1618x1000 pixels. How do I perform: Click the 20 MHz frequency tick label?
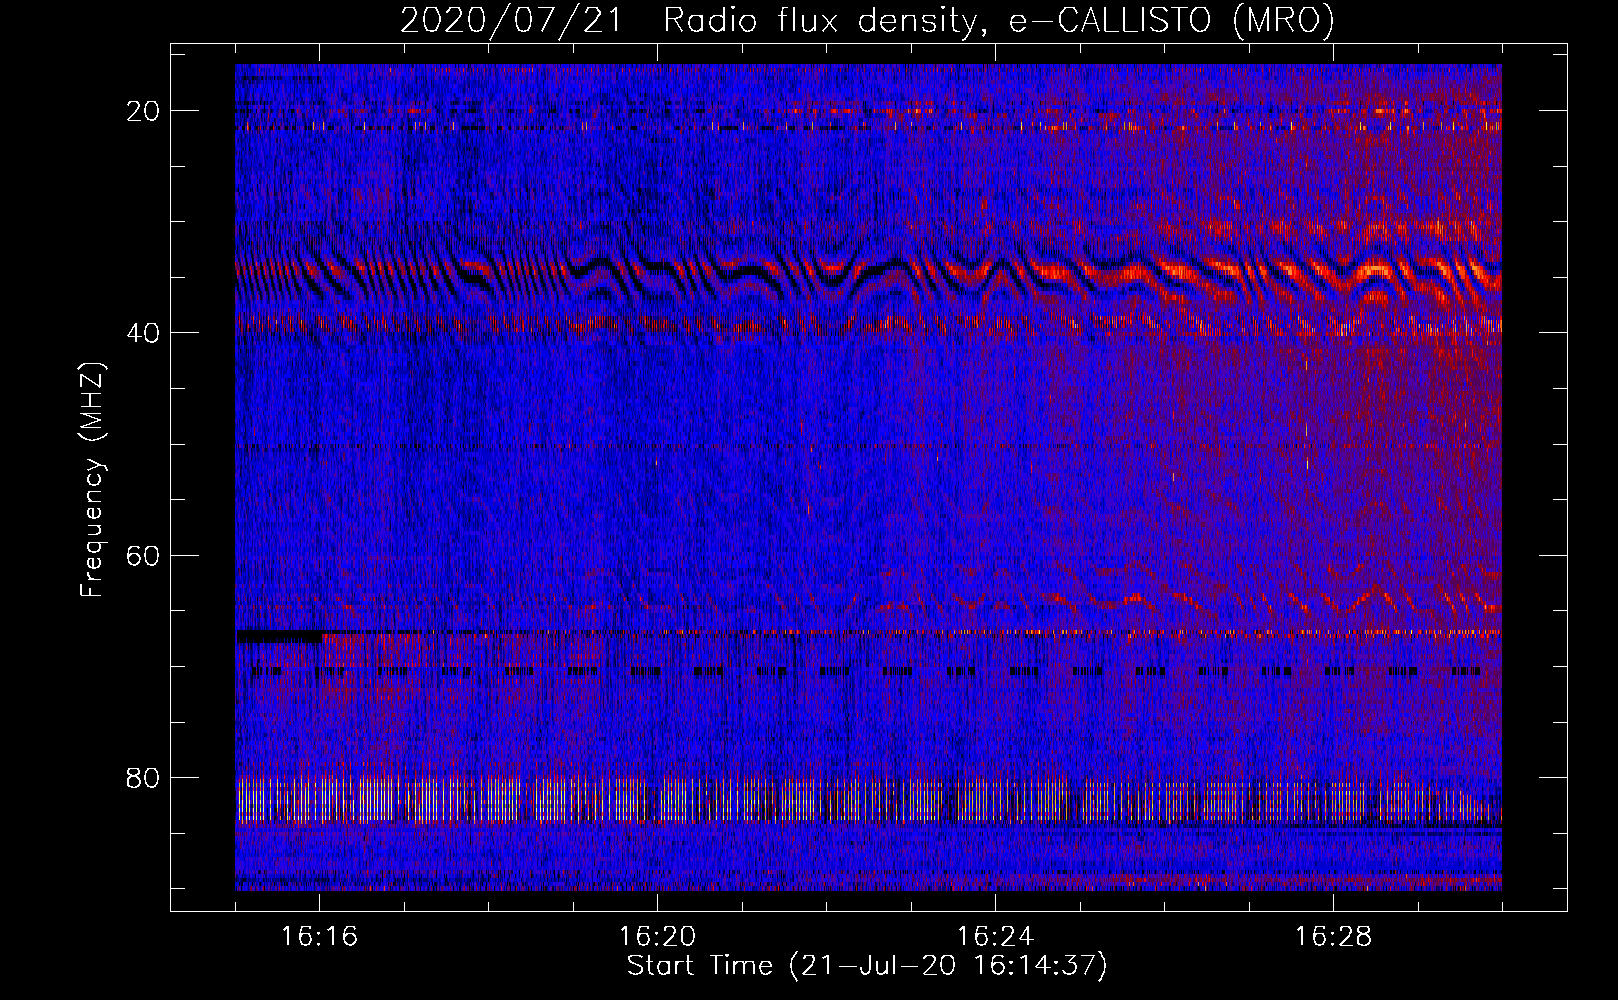(143, 111)
